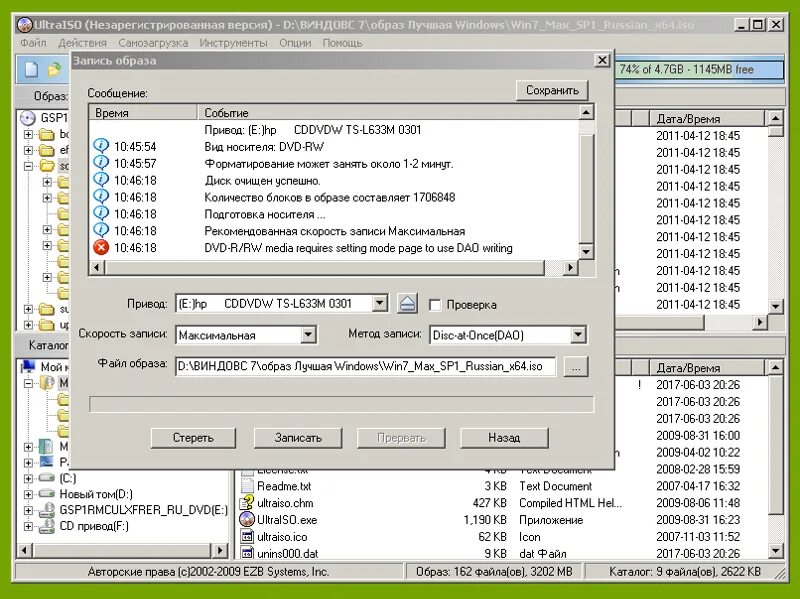Click the red error icon at 10:46:18
This screenshot has width=800, height=599.
pos(101,247)
